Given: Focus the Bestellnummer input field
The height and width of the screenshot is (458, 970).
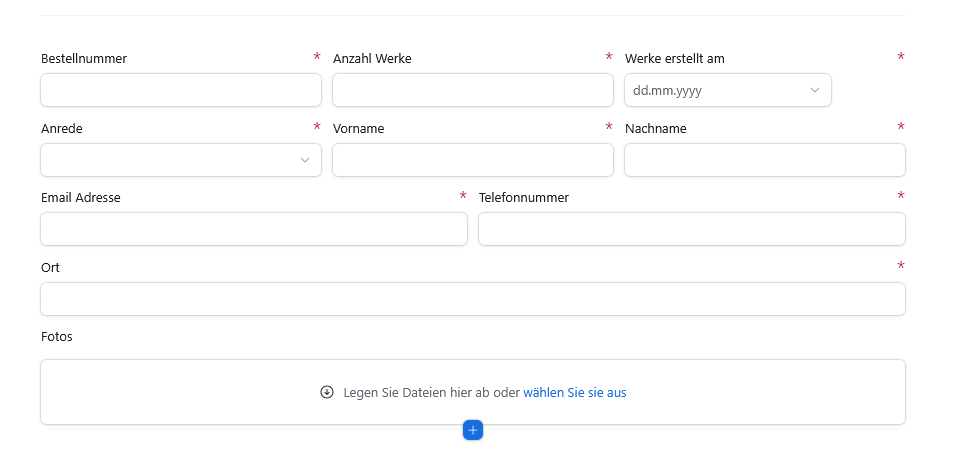Looking at the screenshot, I should pyautogui.click(x=181, y=90).
